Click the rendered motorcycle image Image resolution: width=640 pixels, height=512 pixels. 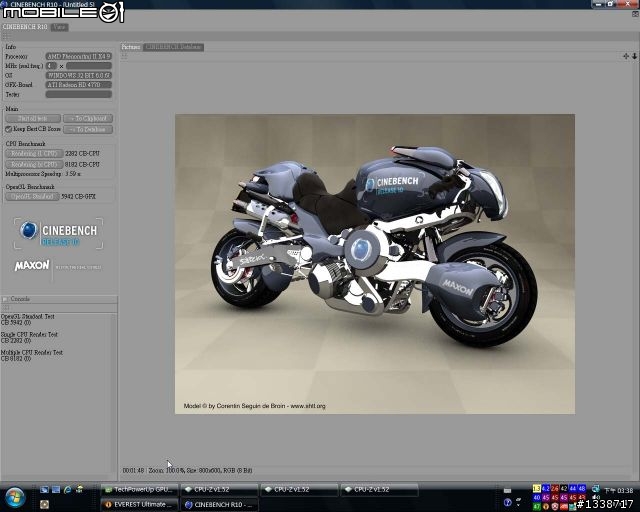[x=375, y=264]
